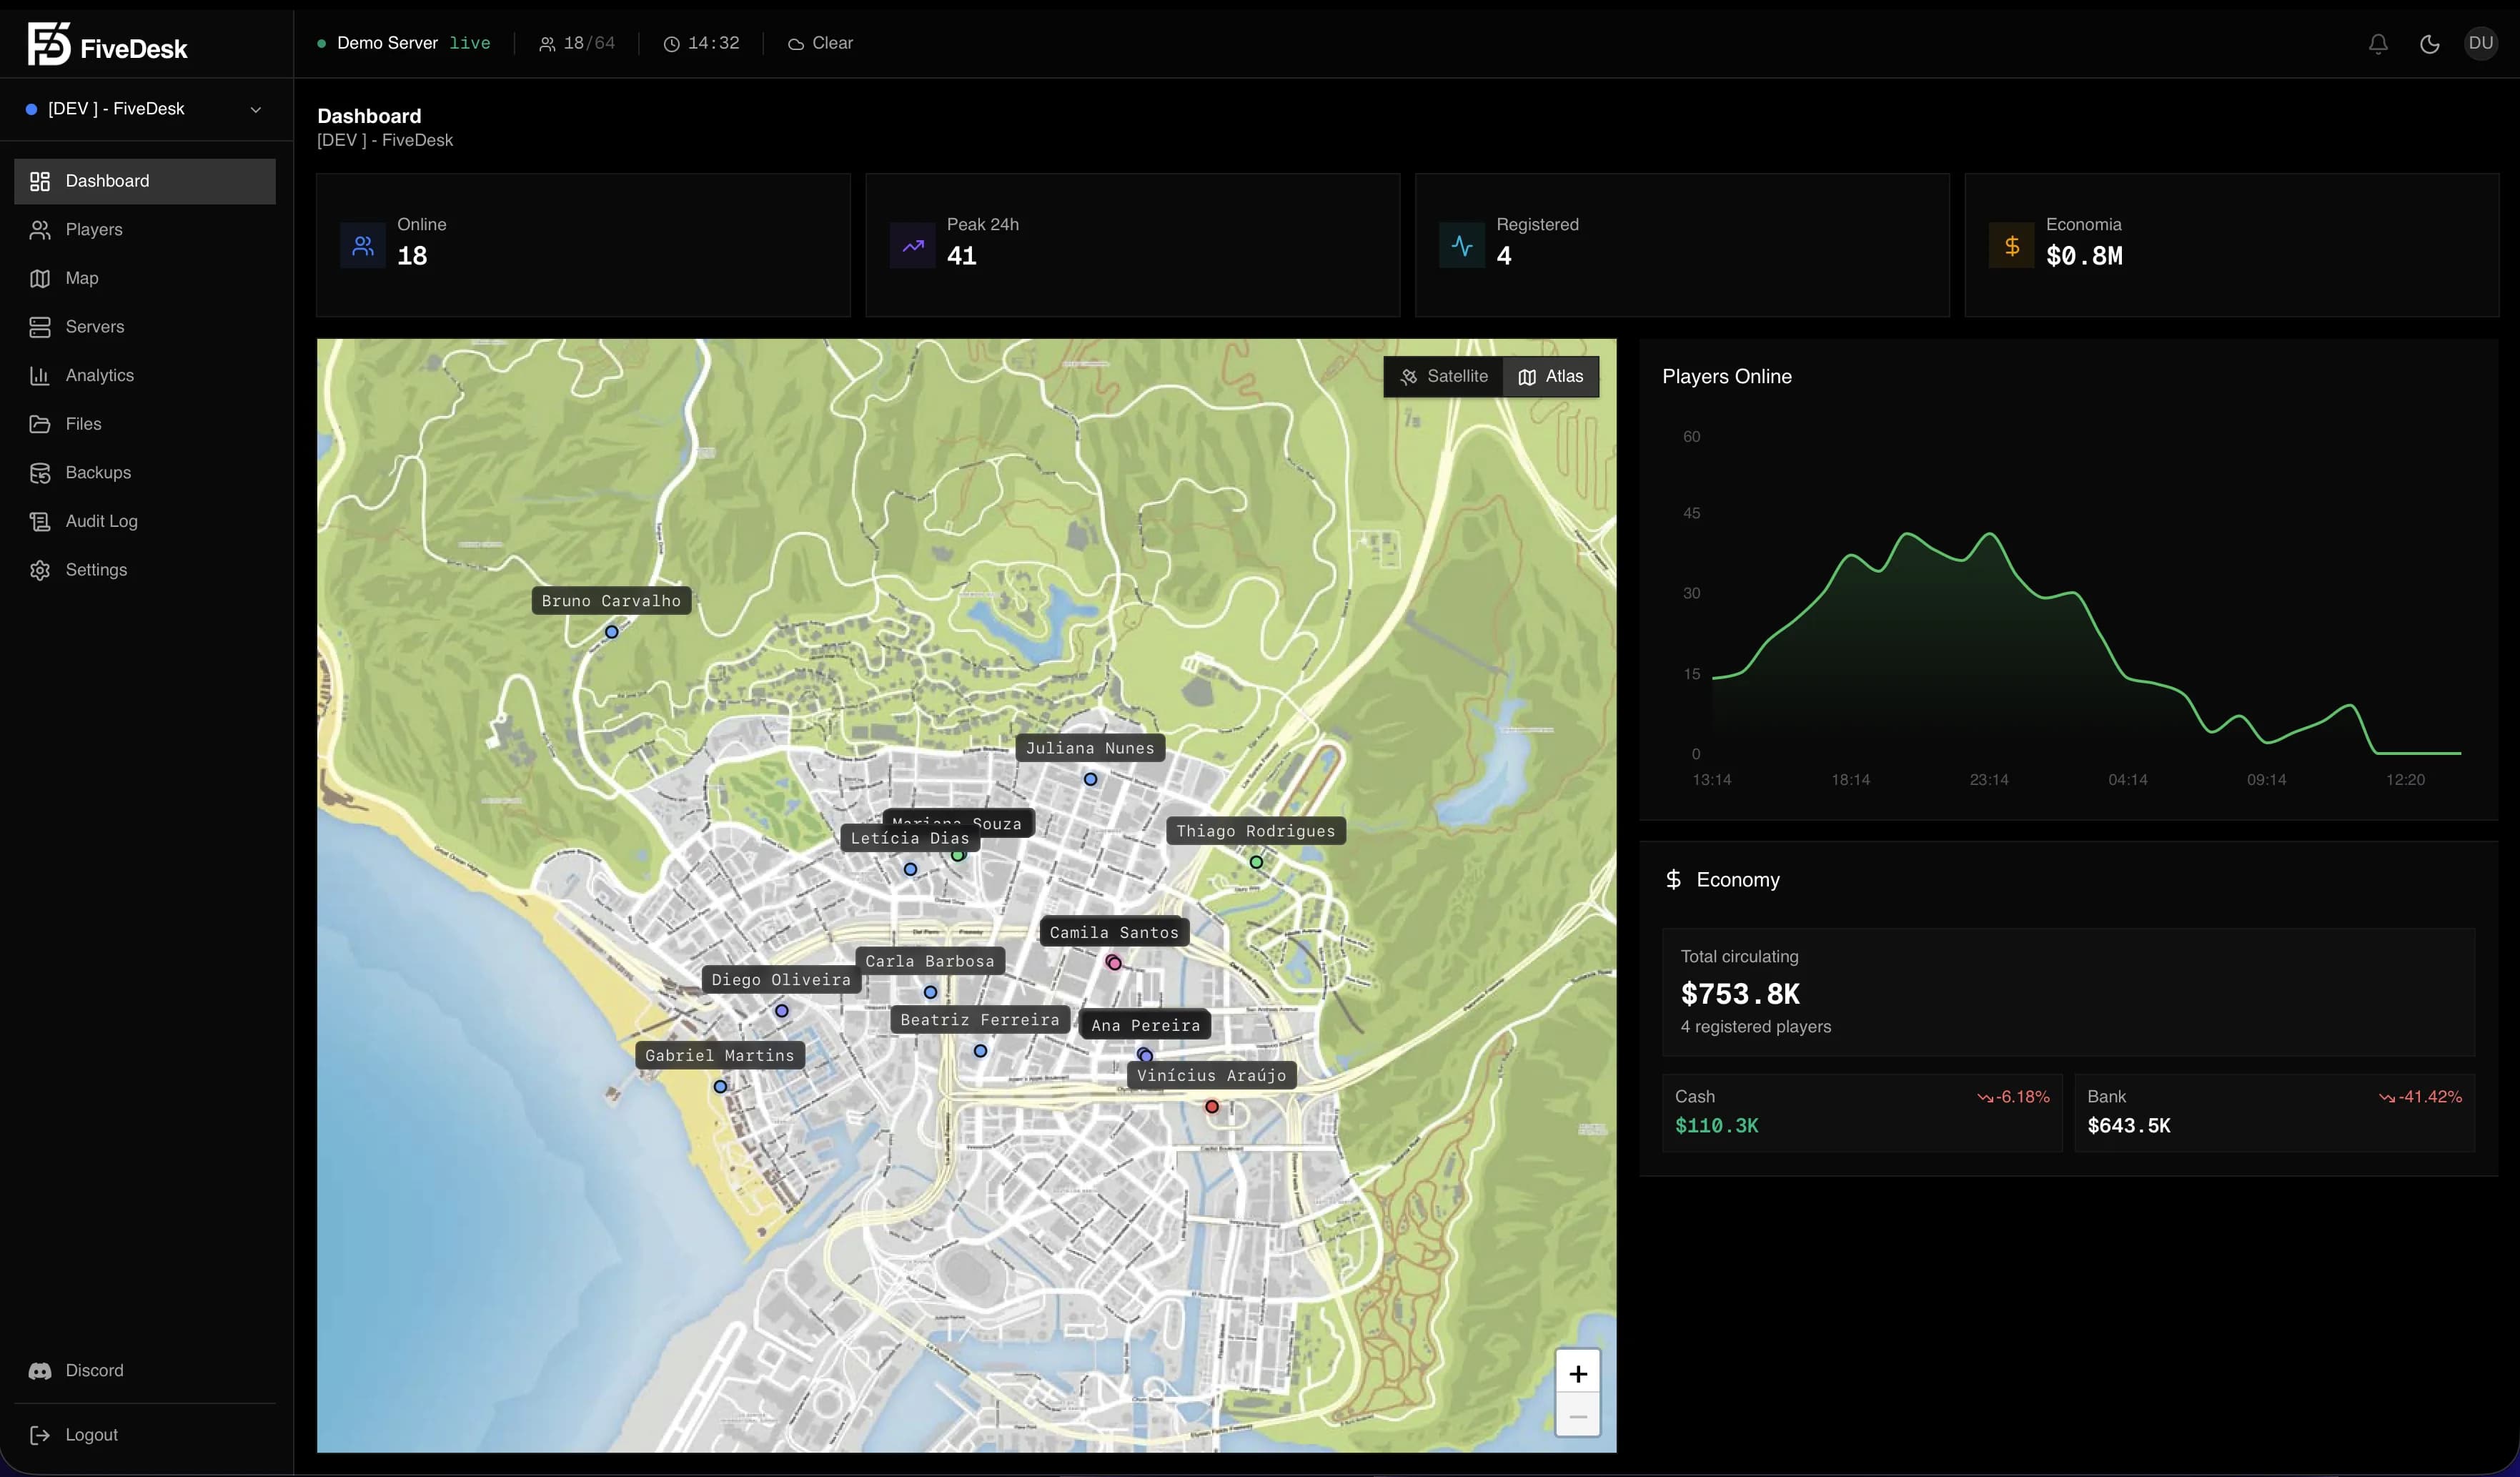
Task: Click Beatriz Ferreira's map marker
Action: [x=981, y=1051]
